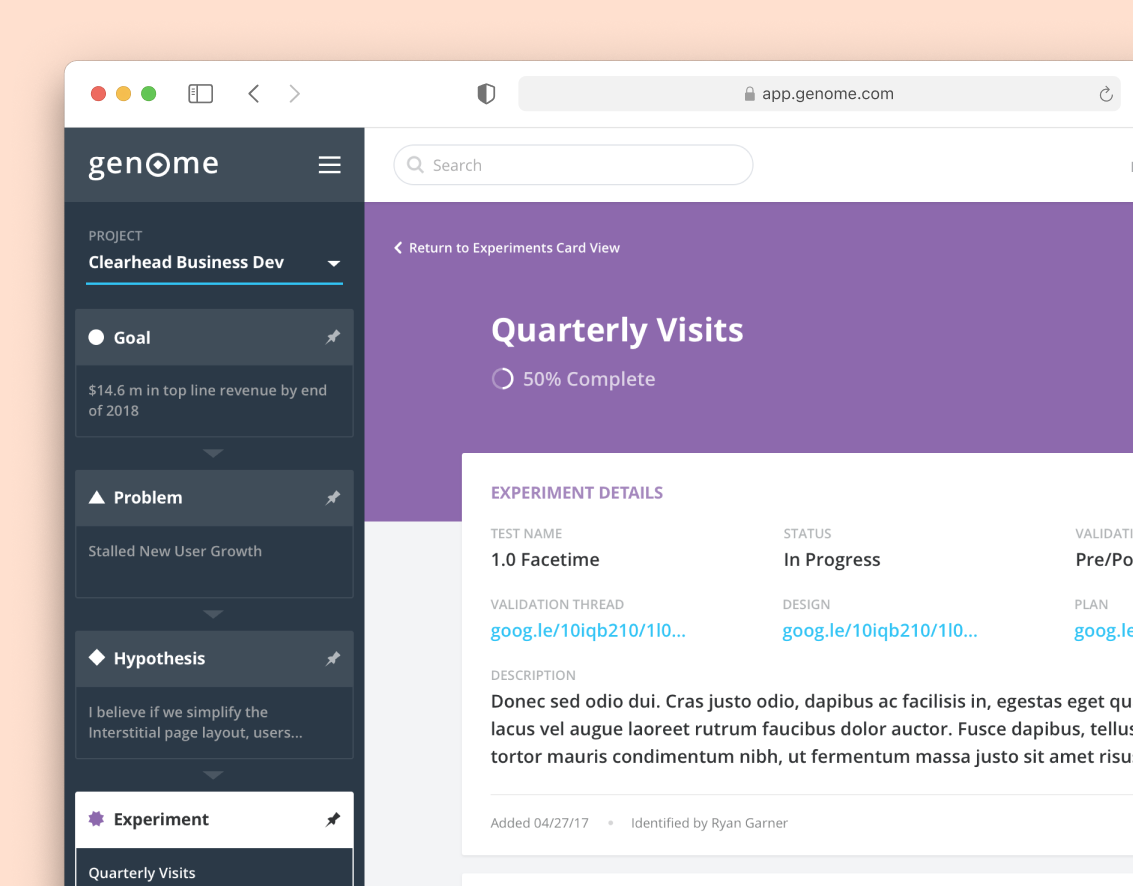Click the Goal circle icon
This screenshot has height=886, width=1133.
click(x=96, y=337)
